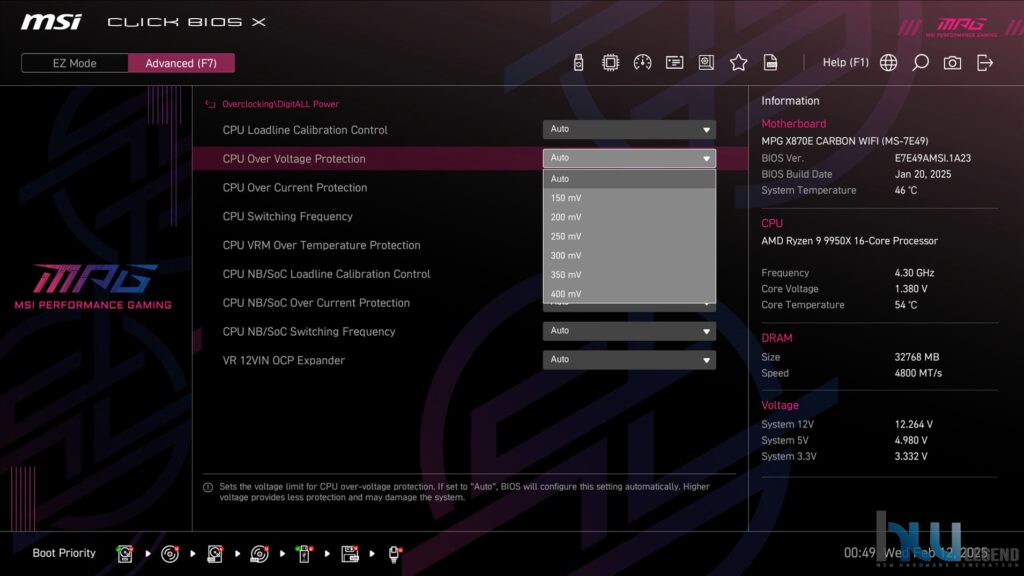1024x576 pixels.
Task: Choose 200 mV over-voltage option
Action: click(629, 217)
